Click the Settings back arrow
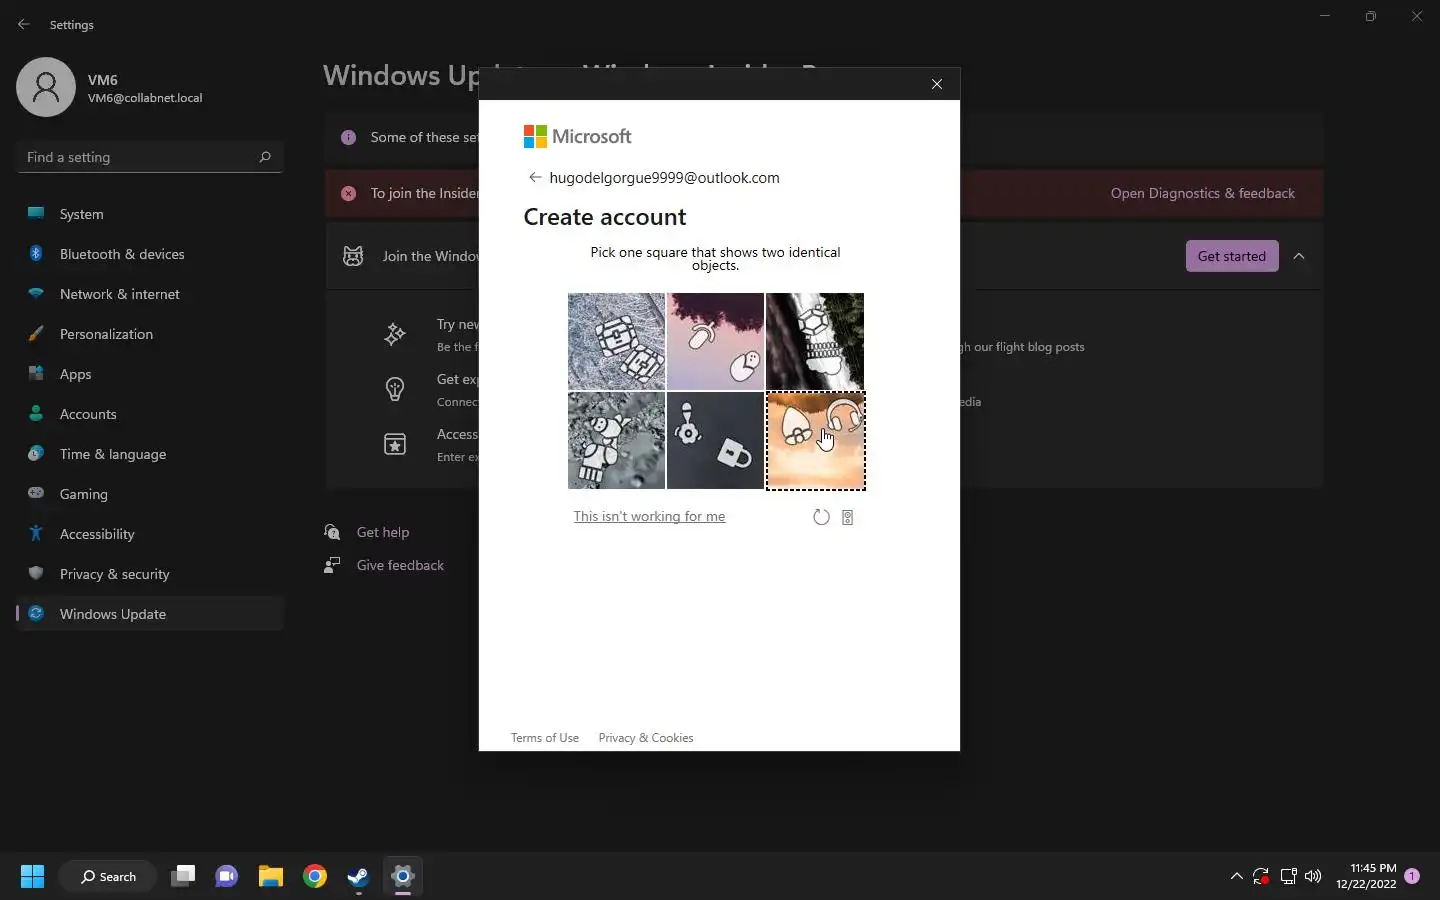This screenshot has height=900, width=1440. pos(24,24)
